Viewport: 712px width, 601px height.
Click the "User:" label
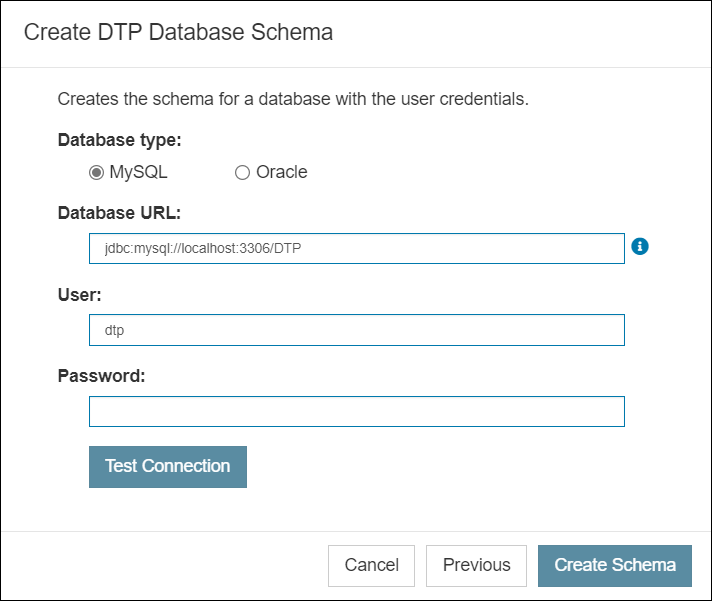[79, 295]
